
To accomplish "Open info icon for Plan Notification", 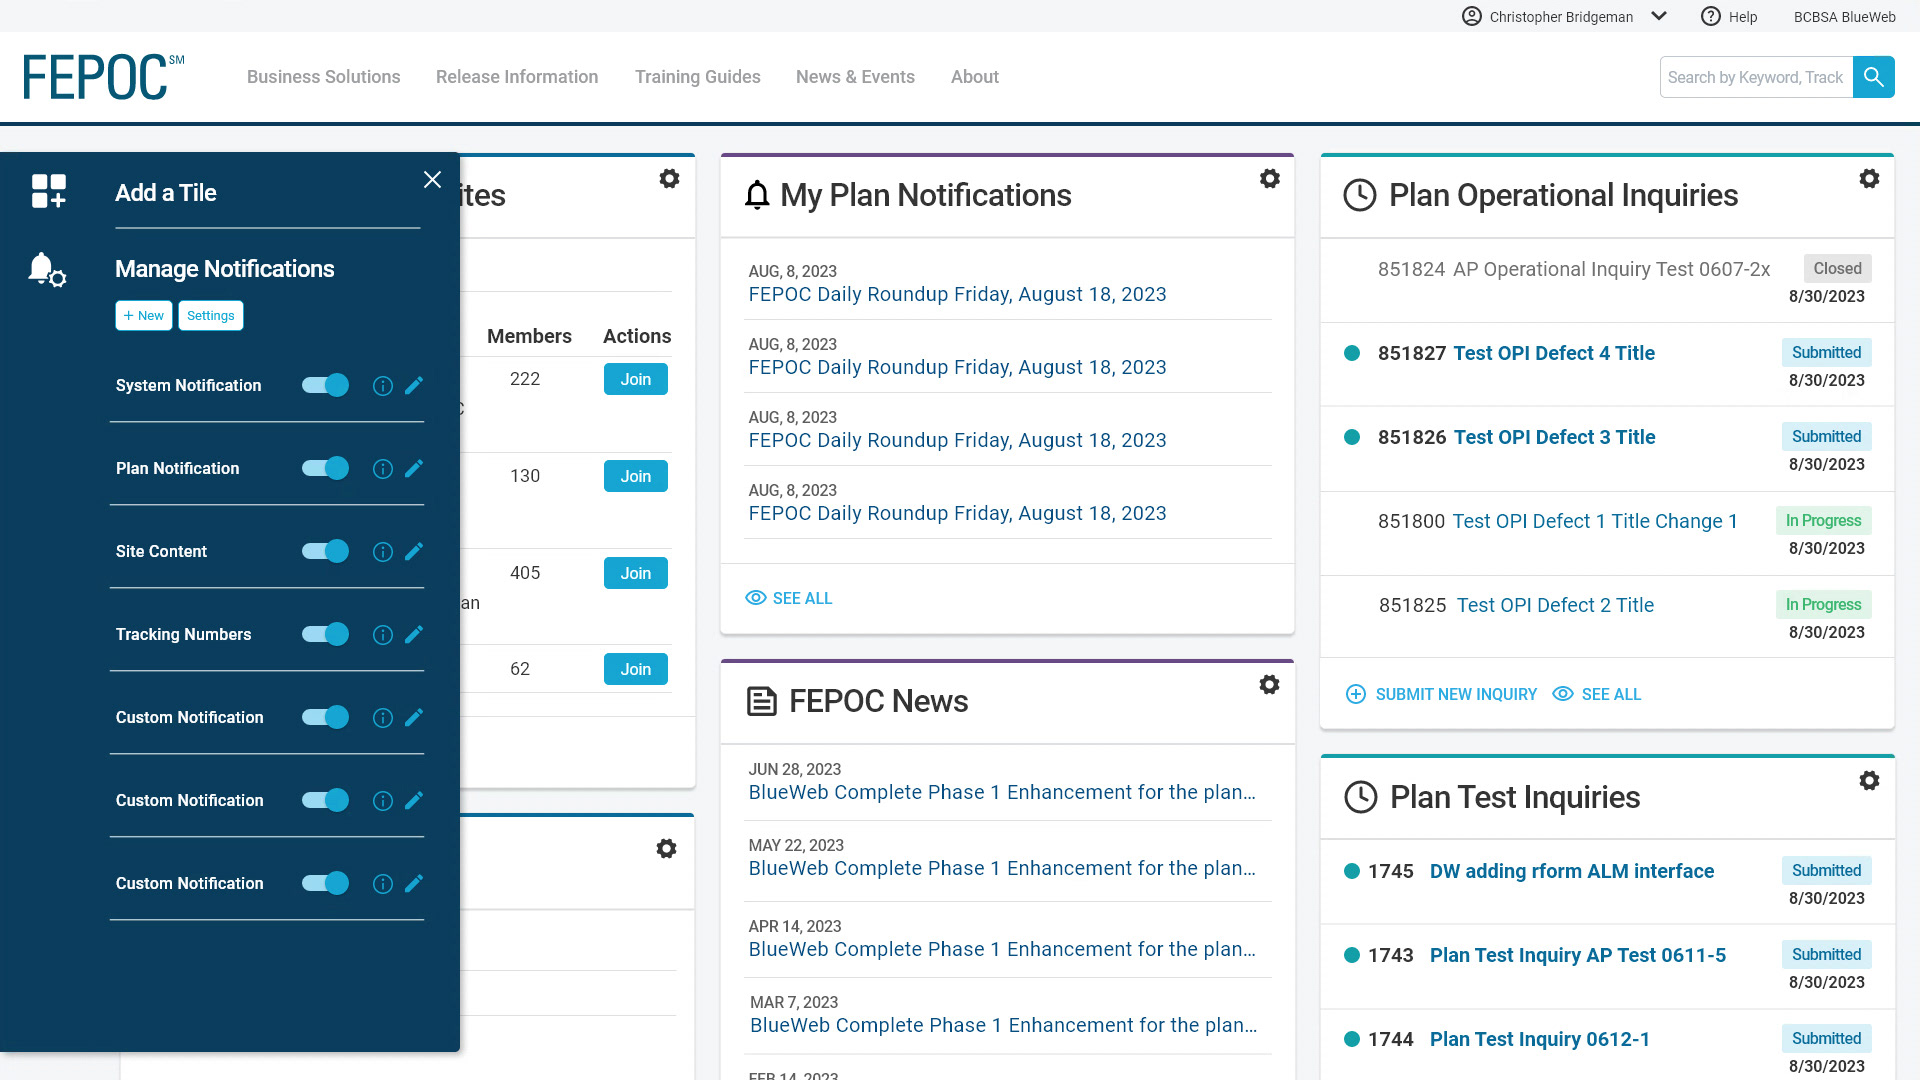I will point(382,468).
